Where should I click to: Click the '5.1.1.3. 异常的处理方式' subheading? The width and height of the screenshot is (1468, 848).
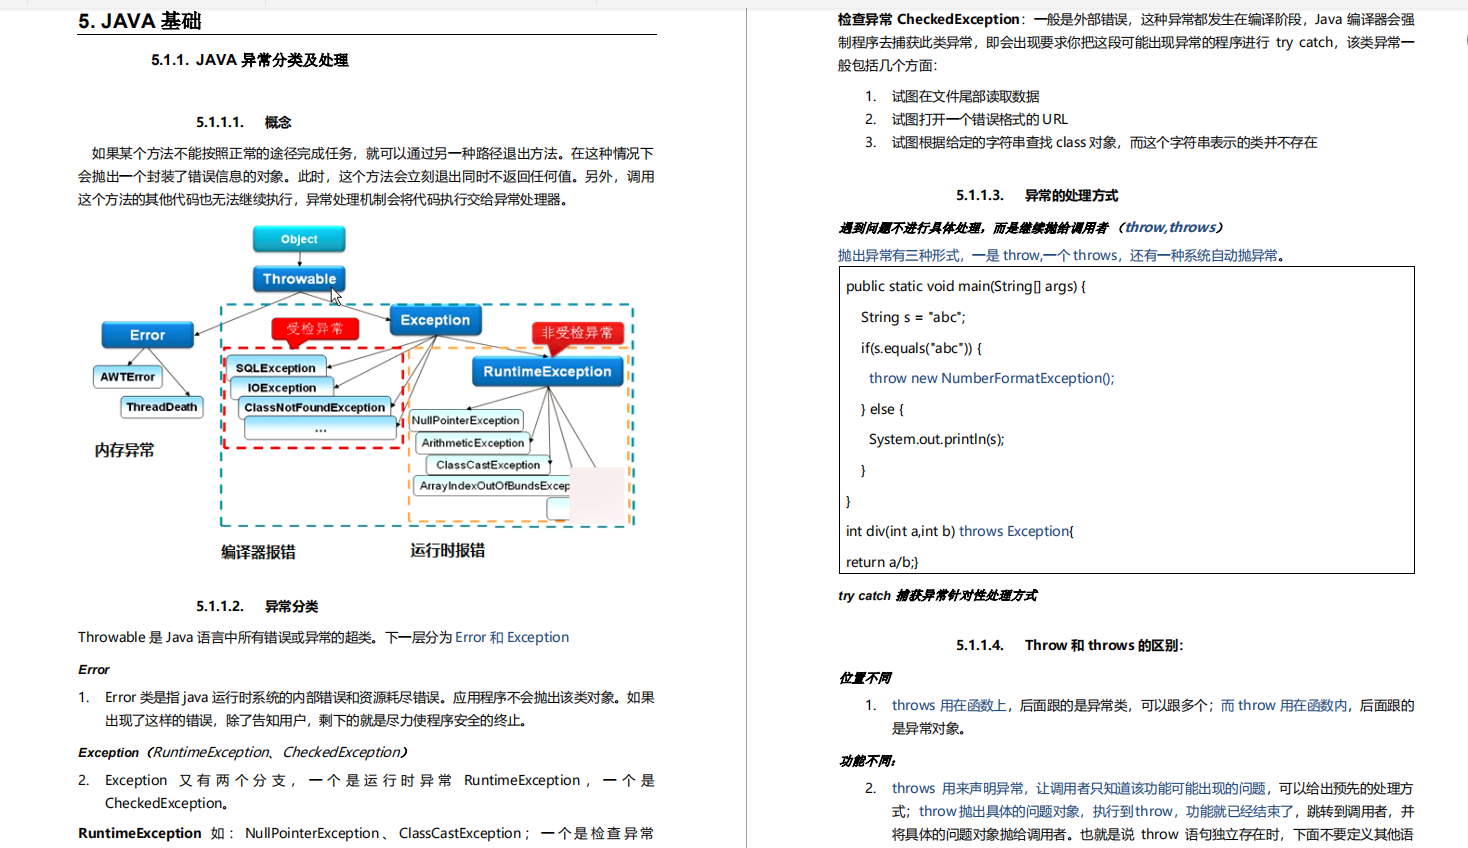pos(1037,195)
